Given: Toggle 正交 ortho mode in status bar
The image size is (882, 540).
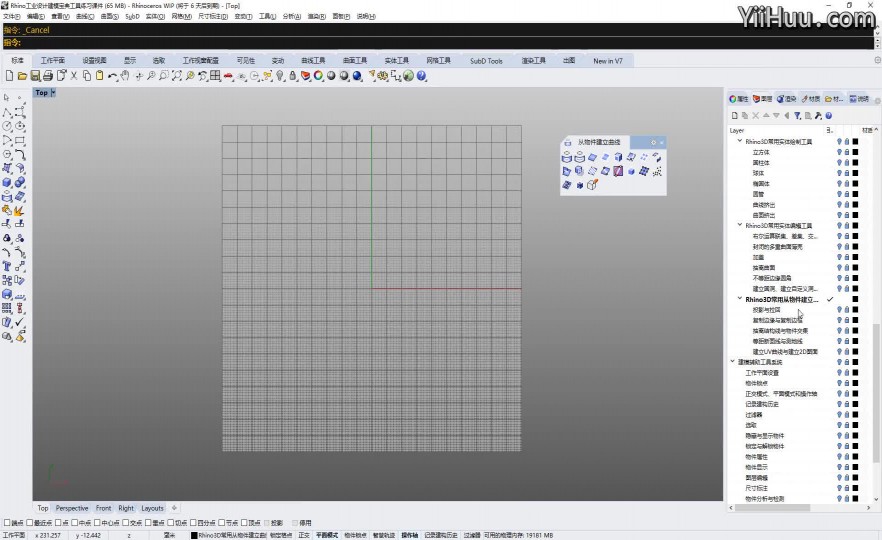Looking at the screenshot, I should pos(304,535).
